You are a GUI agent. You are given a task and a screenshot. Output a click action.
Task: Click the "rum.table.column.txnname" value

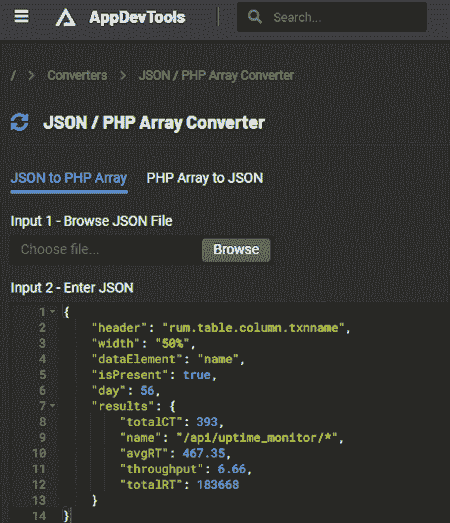click(x=253, y=328)
